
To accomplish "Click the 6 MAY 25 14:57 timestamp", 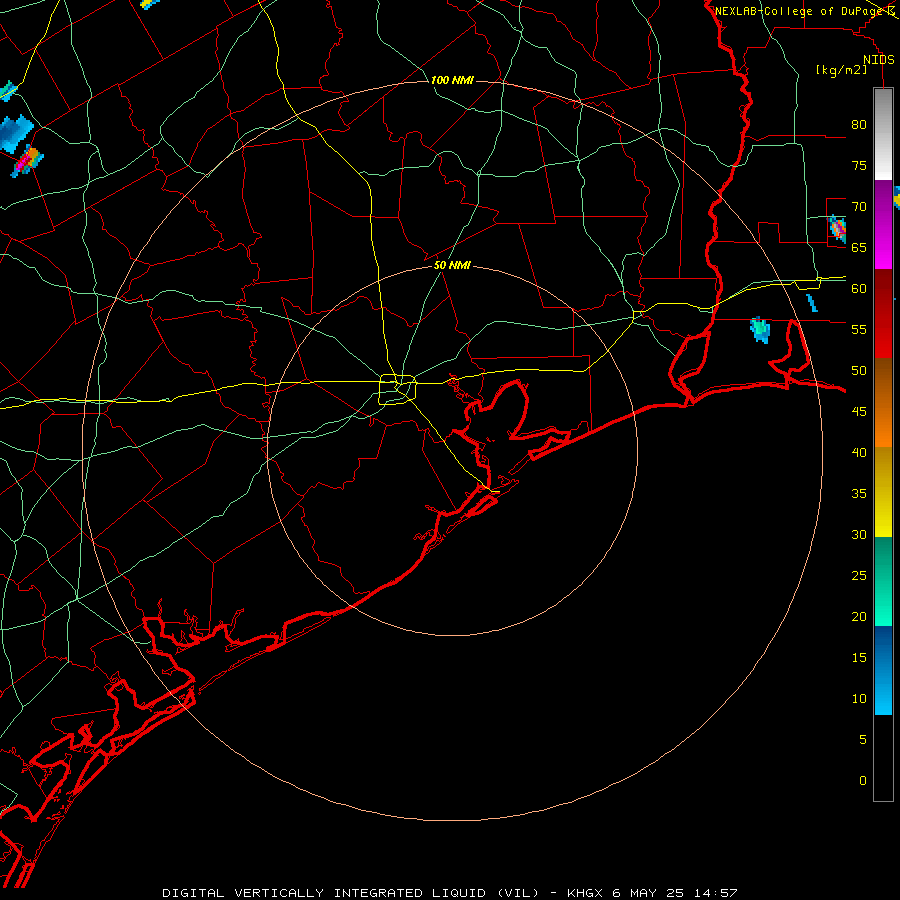I will 674,893.
